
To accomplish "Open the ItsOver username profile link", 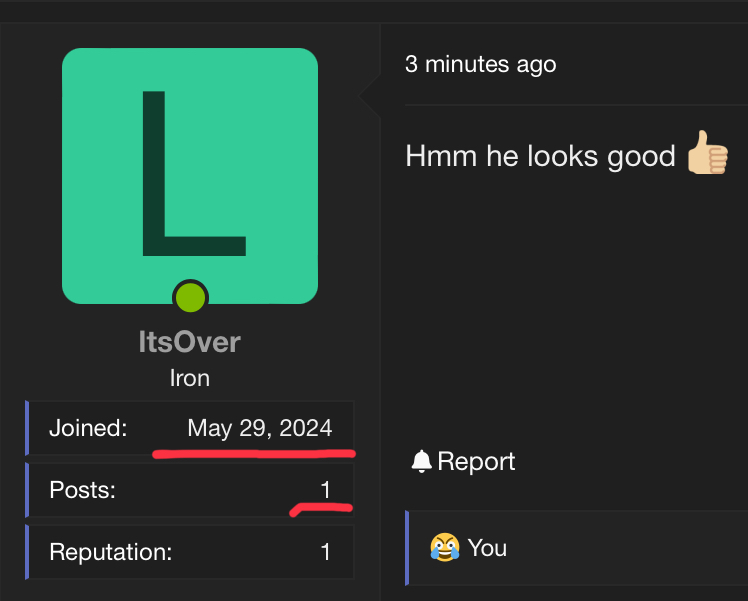I will point(190,342).
